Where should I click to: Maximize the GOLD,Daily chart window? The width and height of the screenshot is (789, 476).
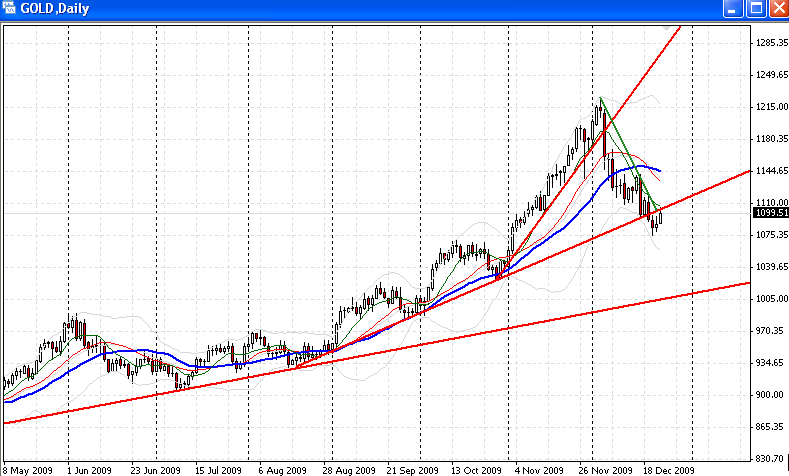pyautogui.click(x=756, y=9)
